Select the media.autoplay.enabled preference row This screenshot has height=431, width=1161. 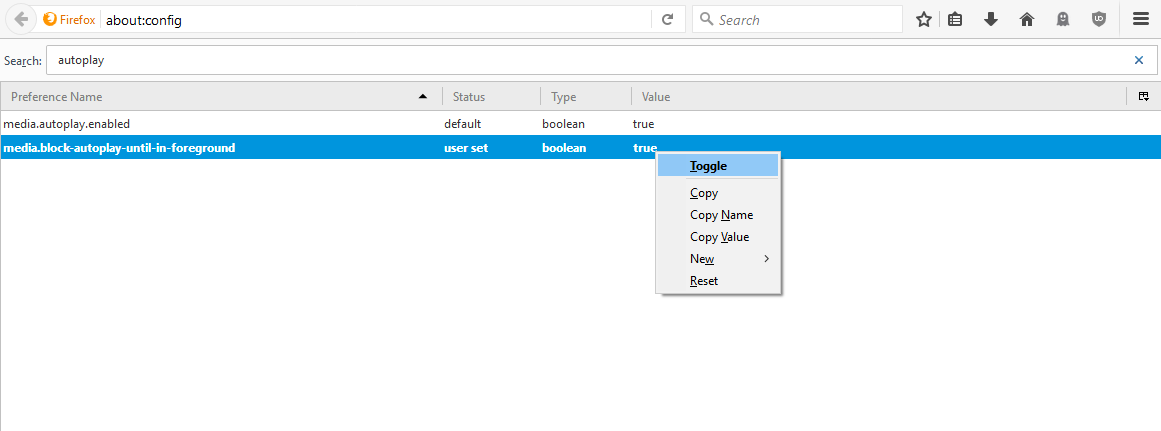point(580,124)
